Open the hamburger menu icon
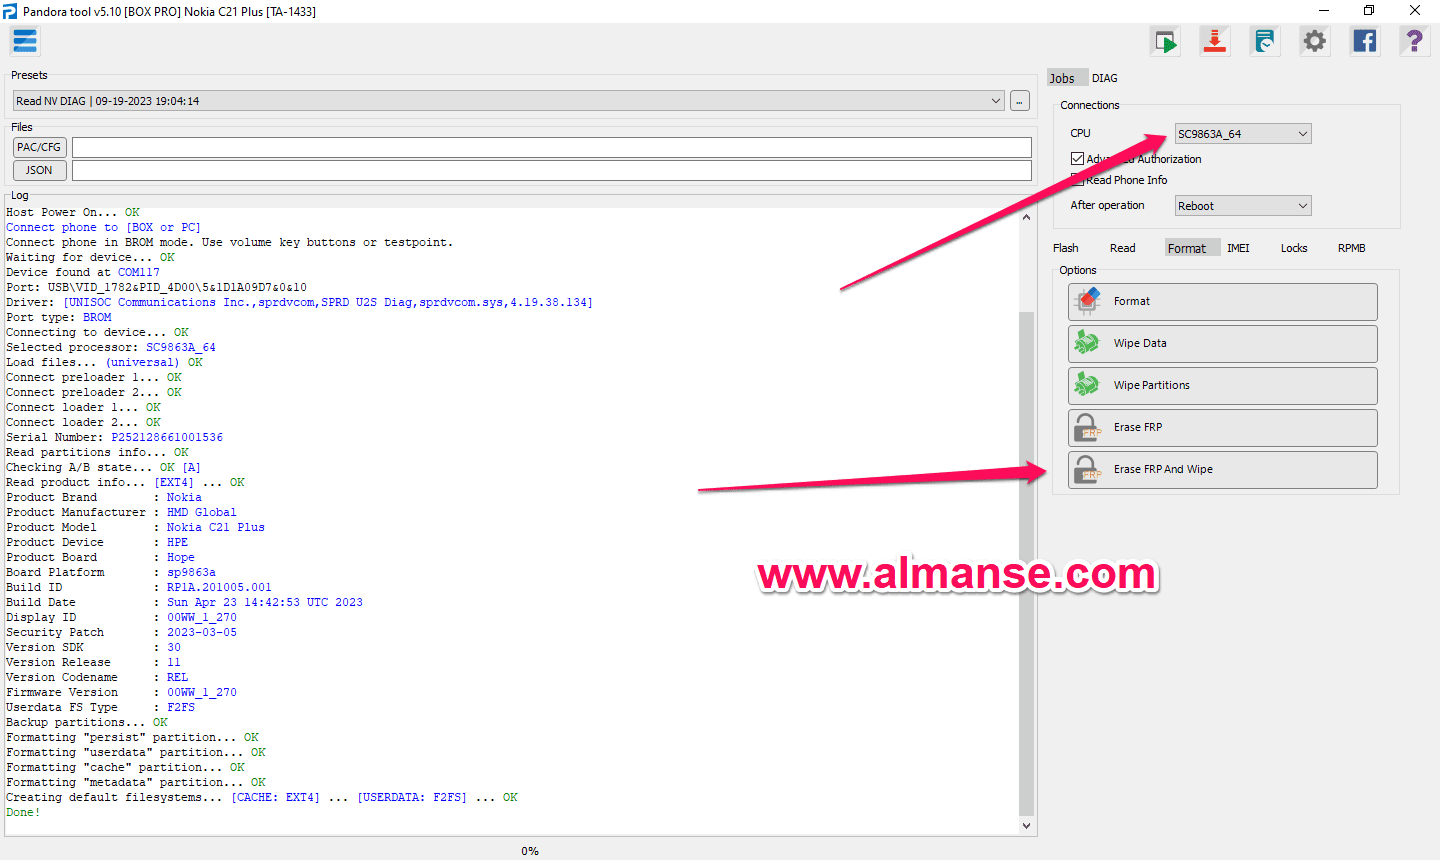 25,41
